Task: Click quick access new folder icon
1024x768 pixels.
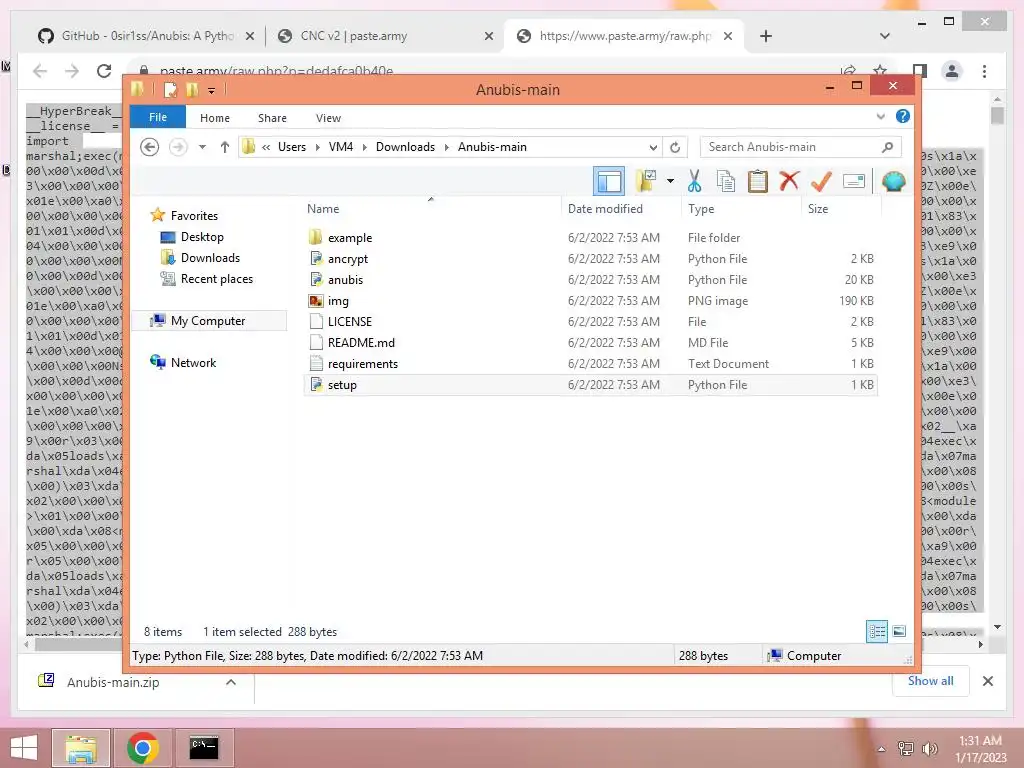Action: click(192, 89)
